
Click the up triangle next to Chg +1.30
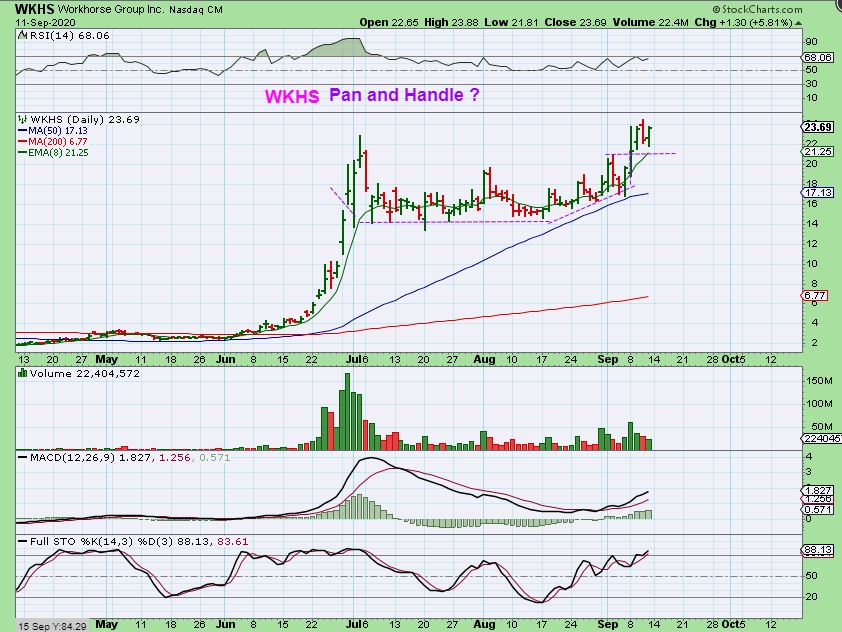[799, 23]
